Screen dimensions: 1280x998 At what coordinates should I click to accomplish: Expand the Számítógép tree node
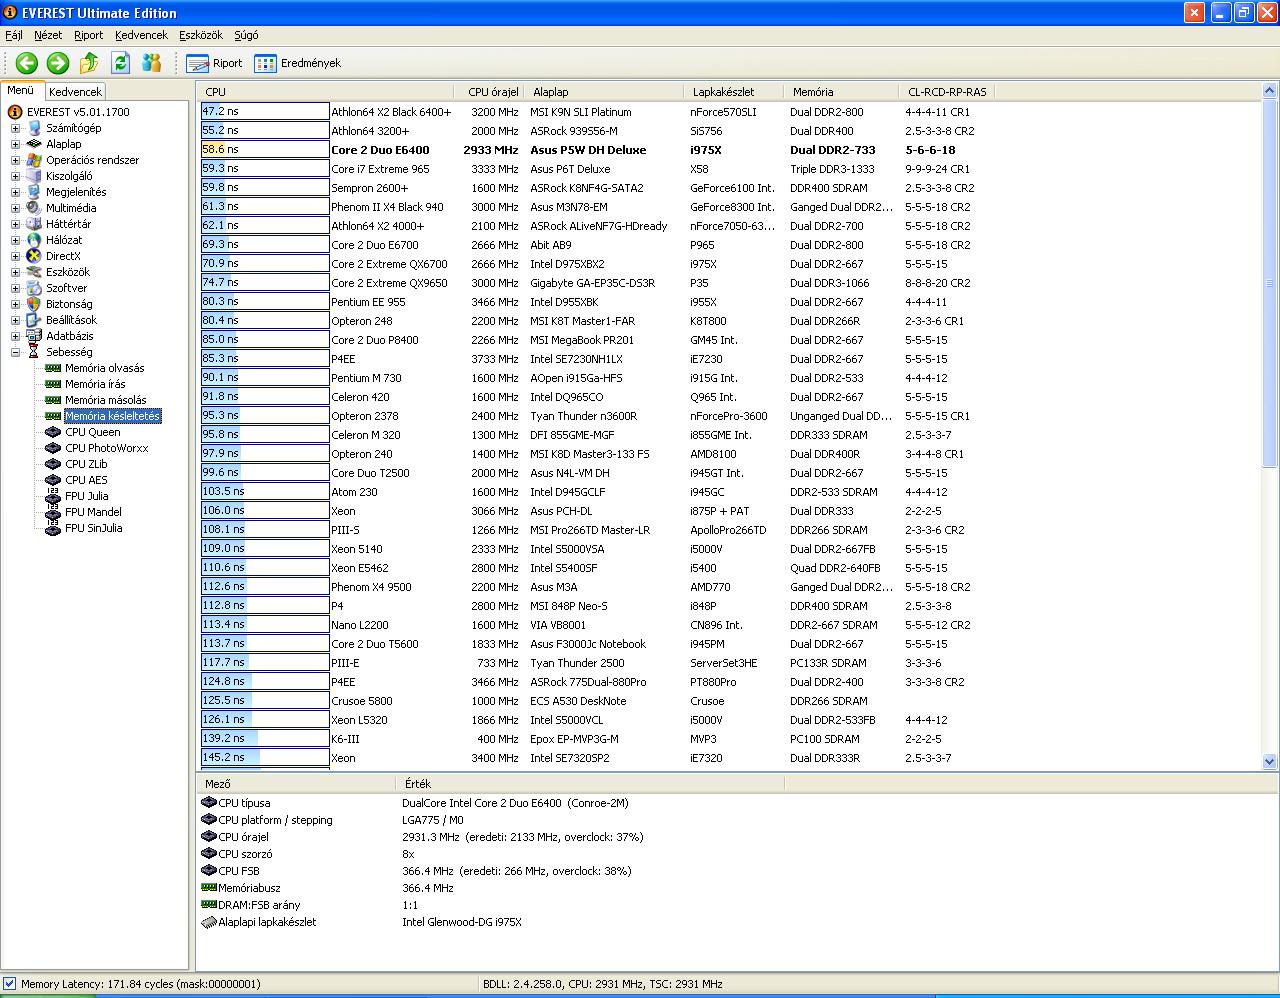[15, 128]
